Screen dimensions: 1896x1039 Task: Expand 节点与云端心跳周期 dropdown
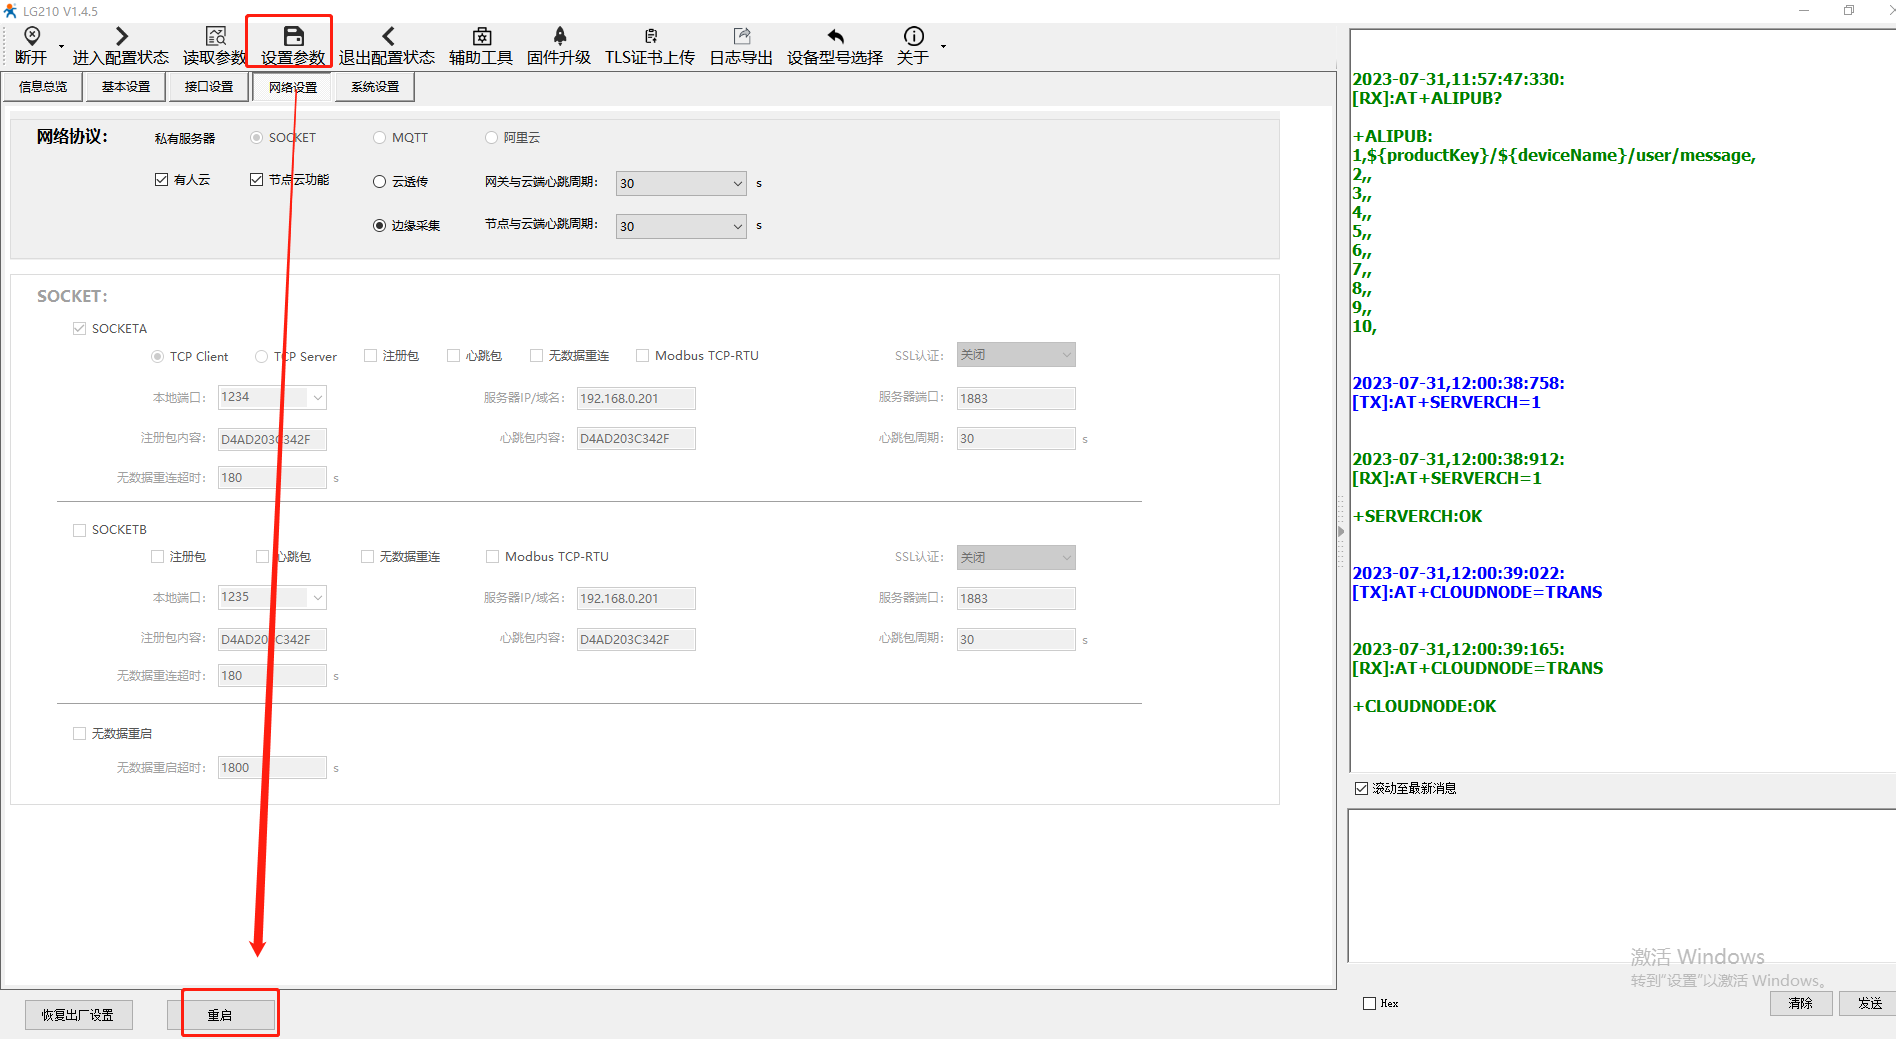737,227
